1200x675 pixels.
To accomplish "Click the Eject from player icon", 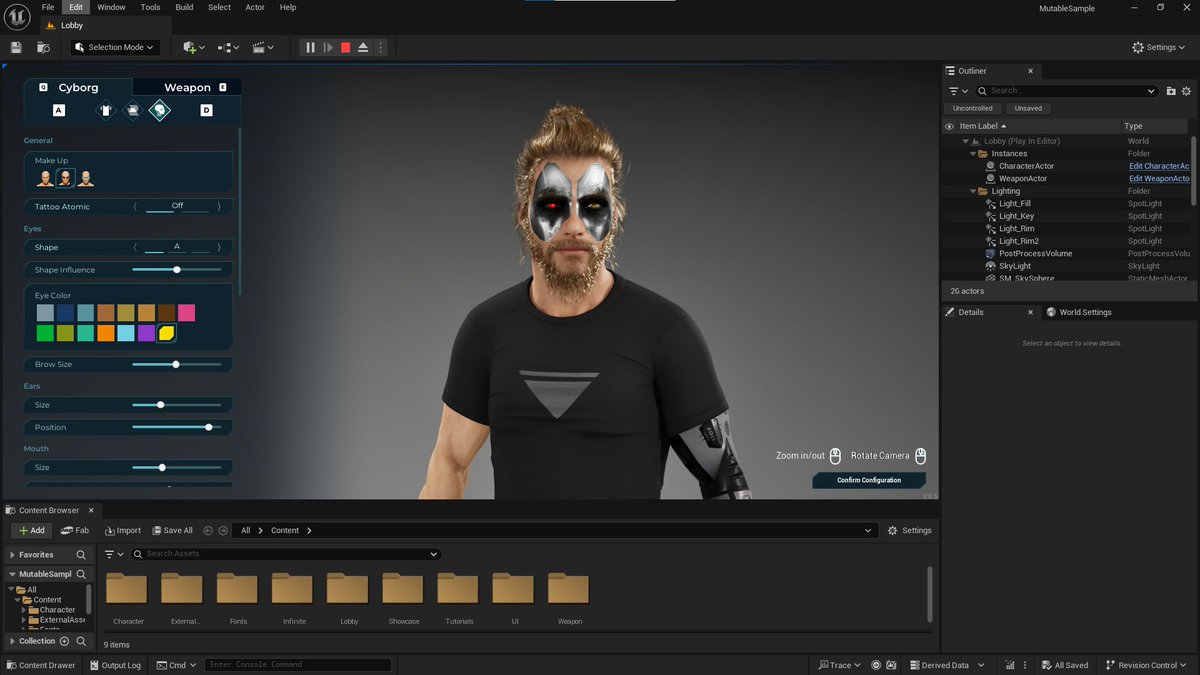I will click(x=364, y=47).
